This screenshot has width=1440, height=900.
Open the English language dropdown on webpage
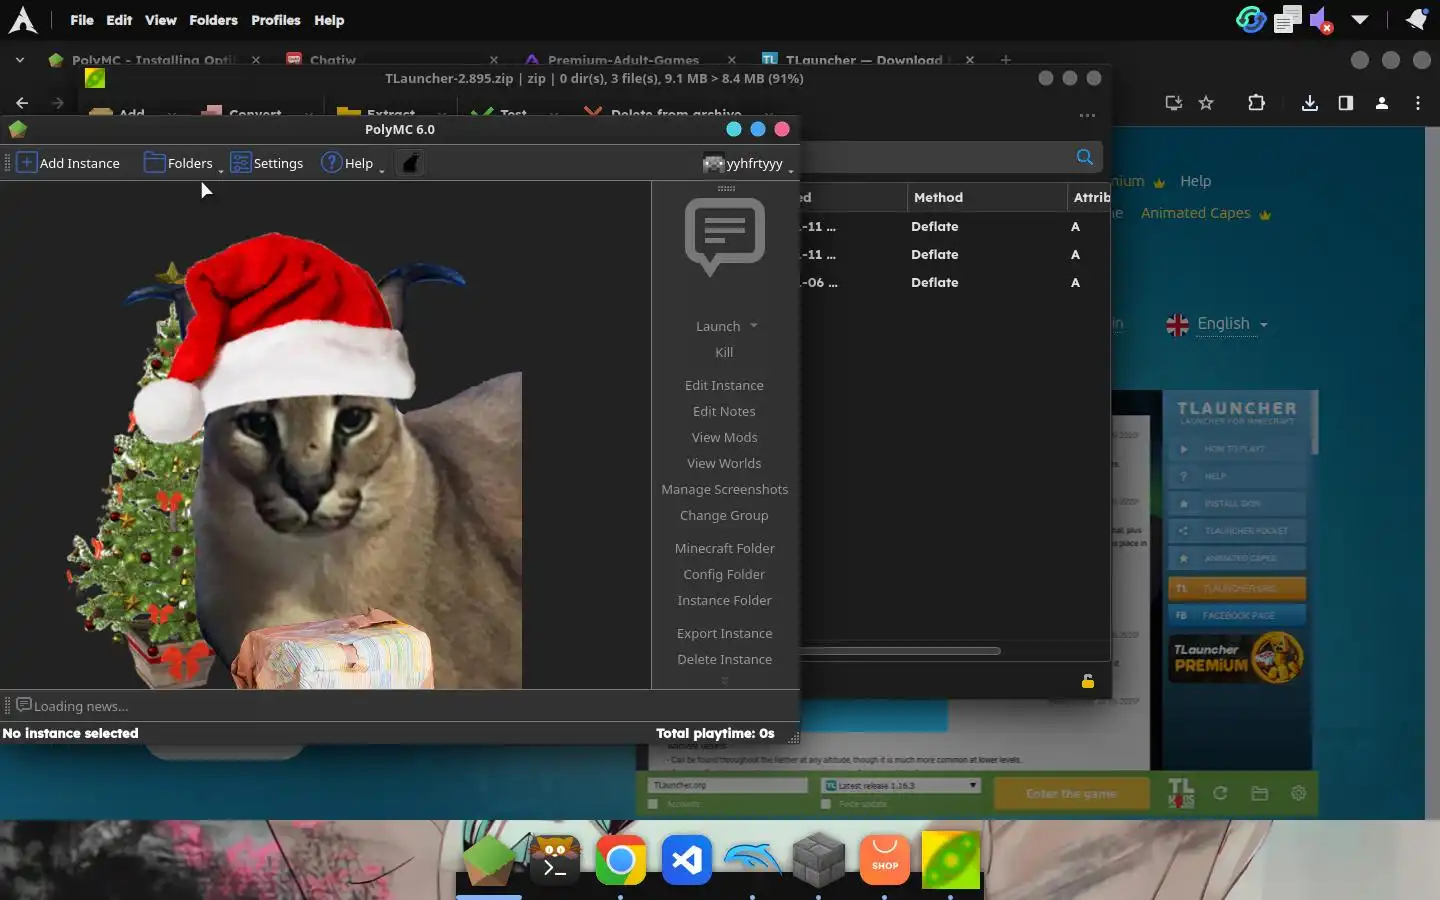pyautogui.click(x=1217, y=324)
